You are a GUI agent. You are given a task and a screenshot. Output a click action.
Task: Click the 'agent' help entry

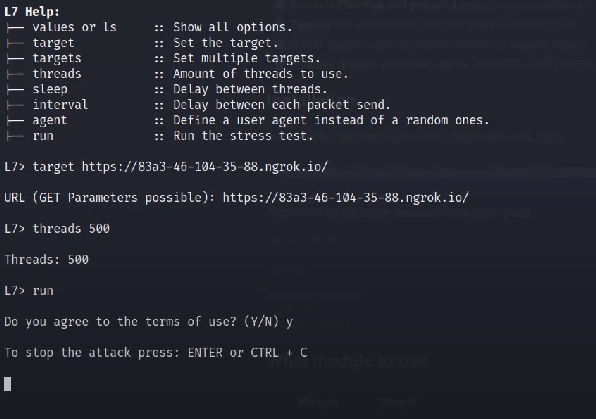[50, 121]
